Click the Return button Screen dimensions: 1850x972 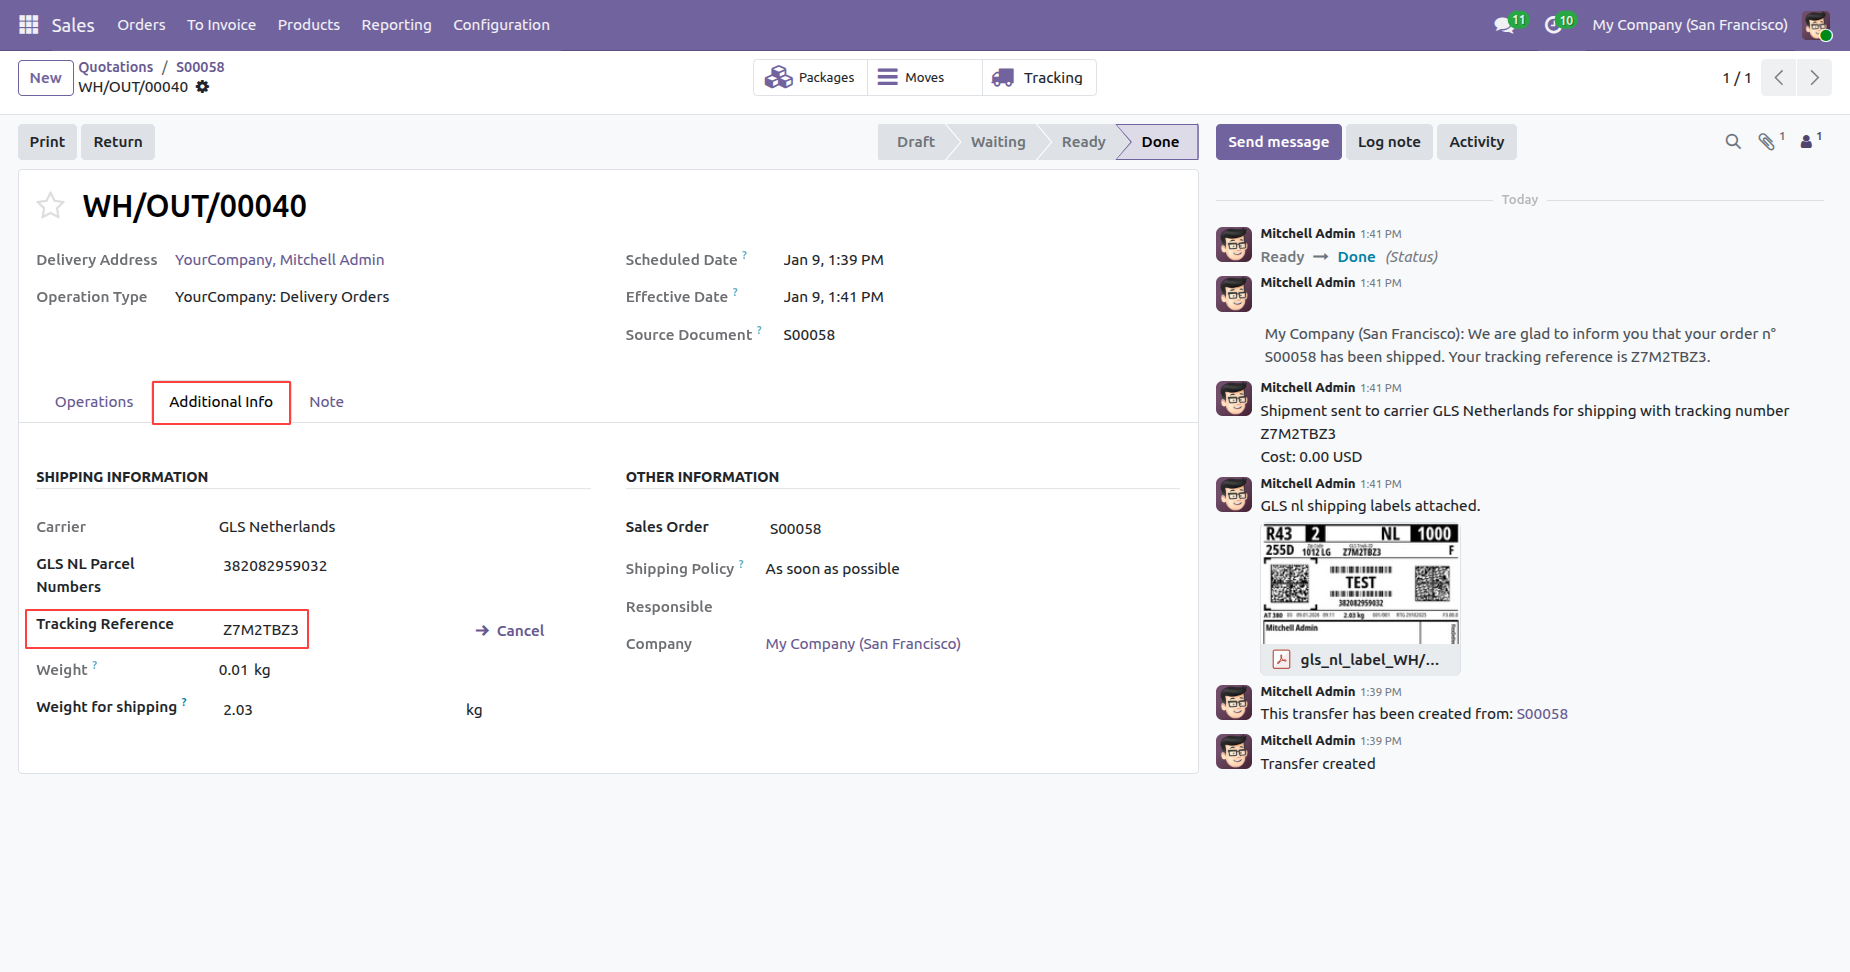coord(118,142)
